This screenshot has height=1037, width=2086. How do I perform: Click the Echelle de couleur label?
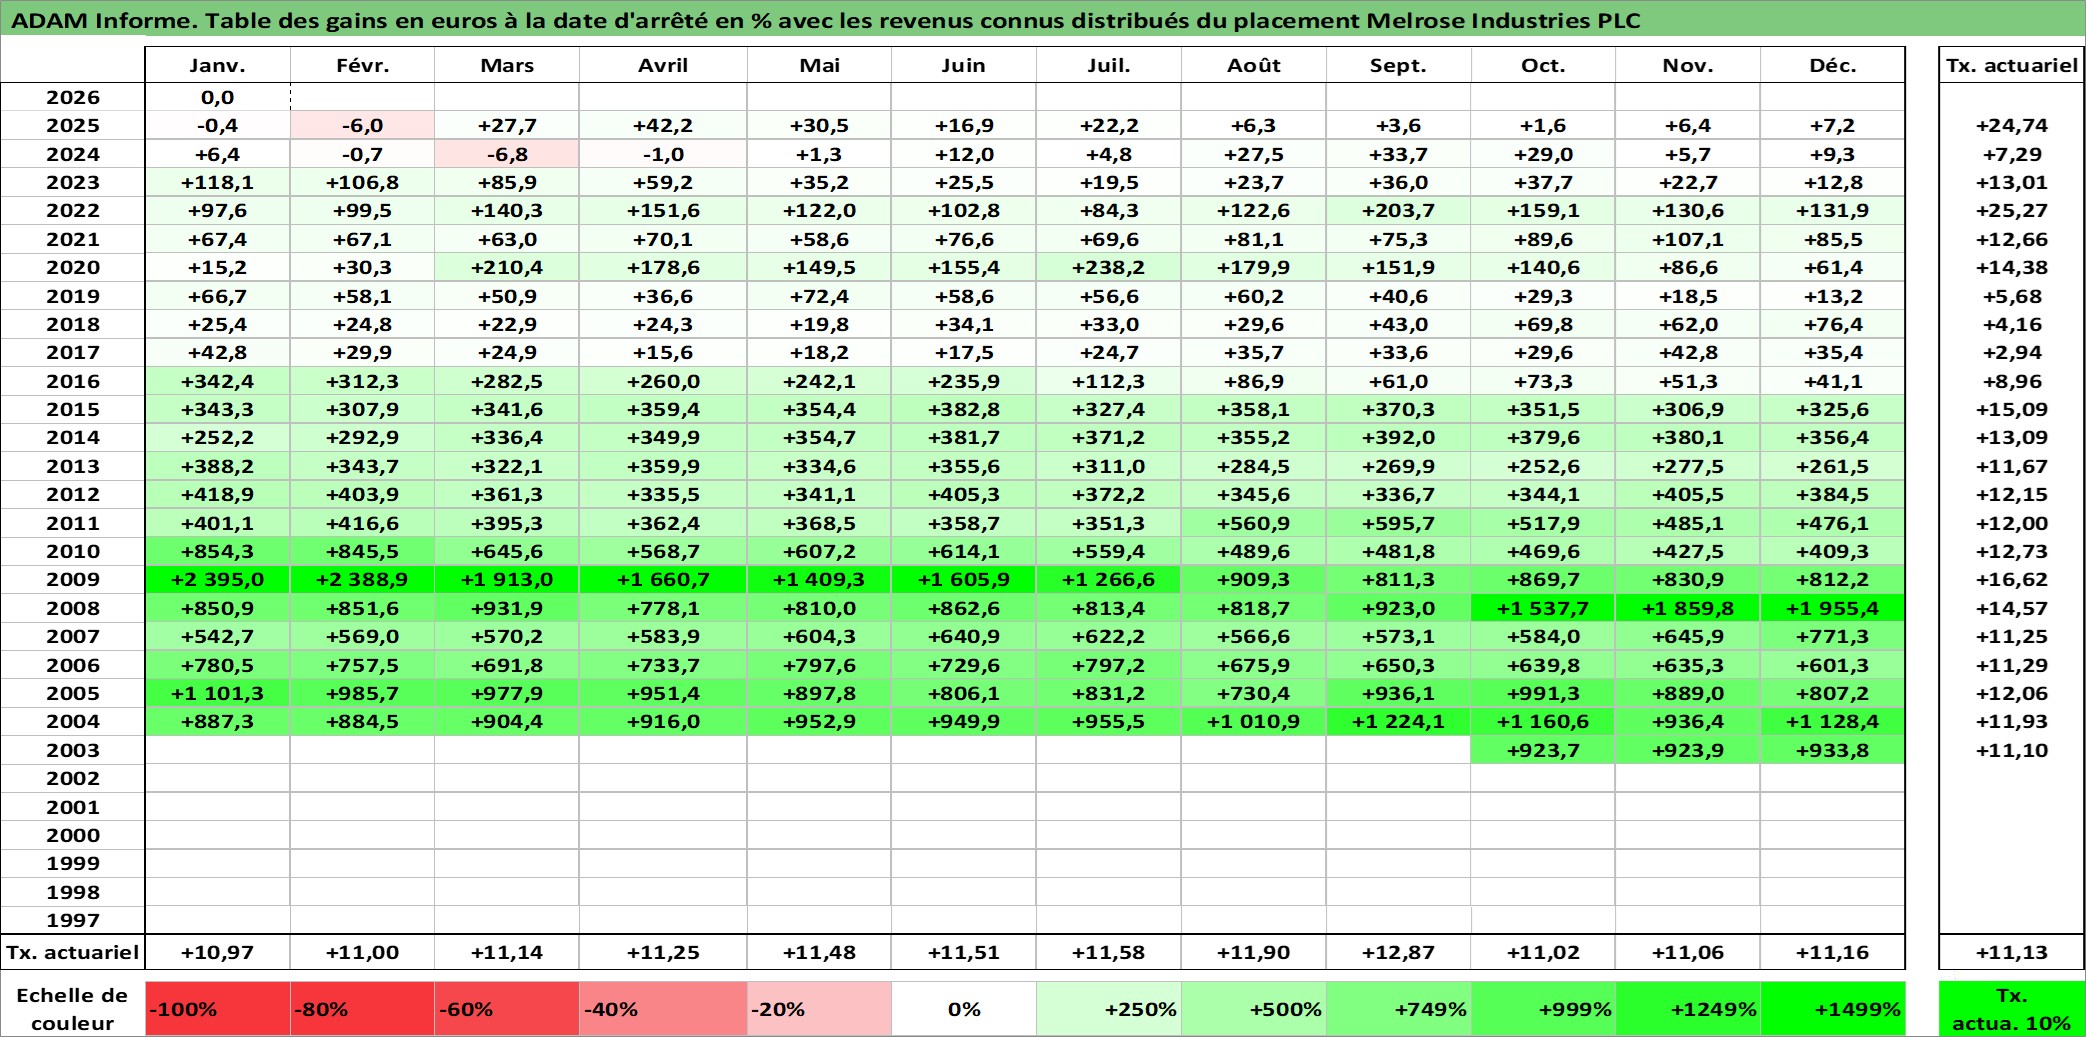[73, 1009]
